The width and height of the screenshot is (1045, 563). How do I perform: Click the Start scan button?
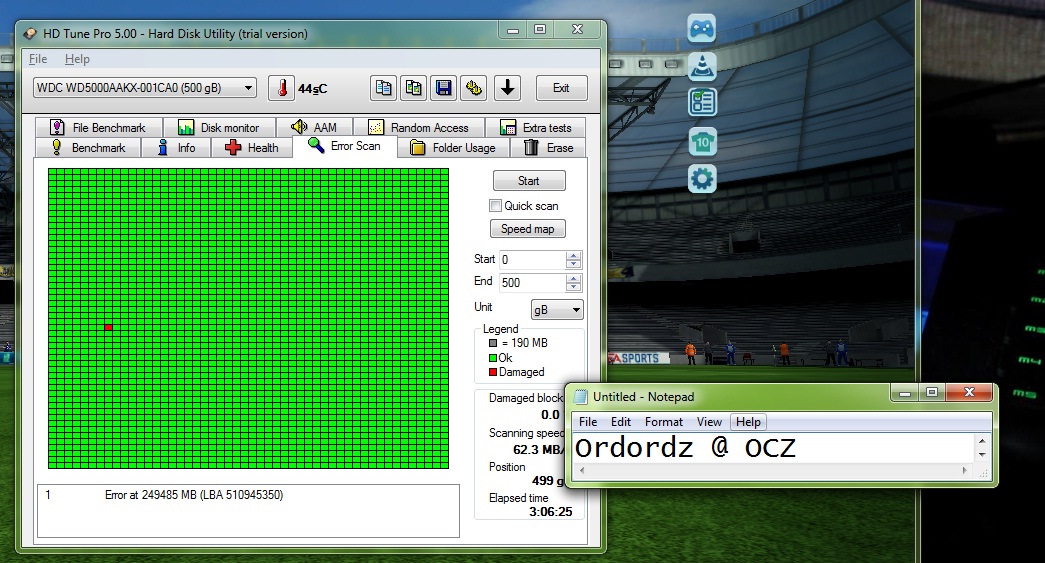point(529,181)
